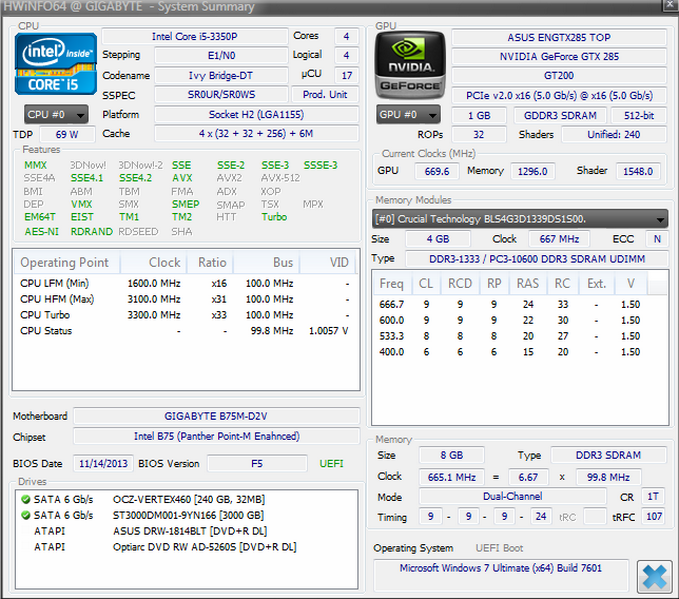Click the VID column header

pyautogui.click(x=328, y=262)
